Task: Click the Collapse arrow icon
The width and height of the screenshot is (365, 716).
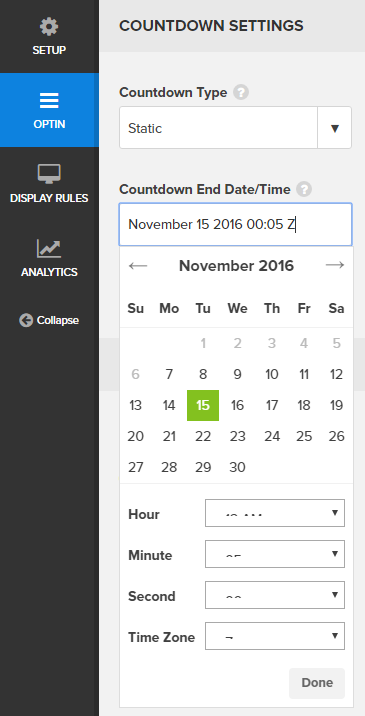Action: pyautogui.click(x=26, y=320)
